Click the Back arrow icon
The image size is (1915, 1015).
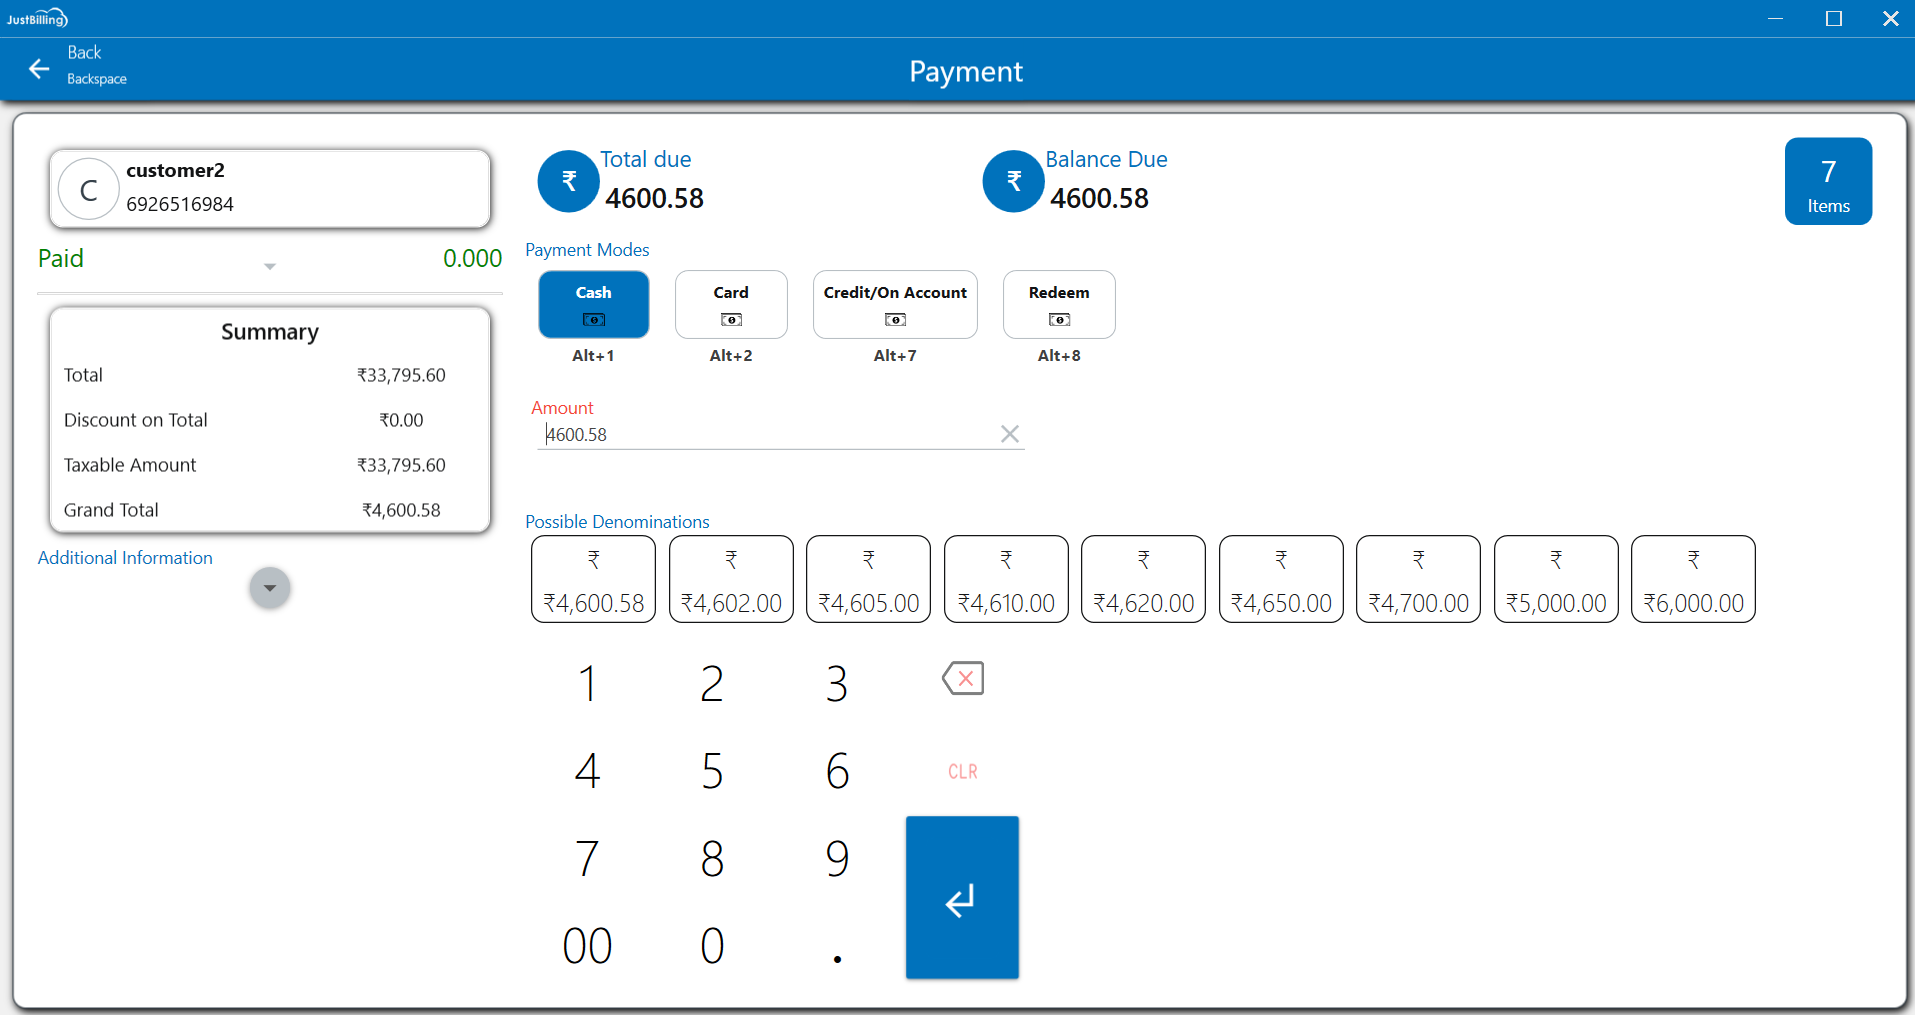(39, 68)
